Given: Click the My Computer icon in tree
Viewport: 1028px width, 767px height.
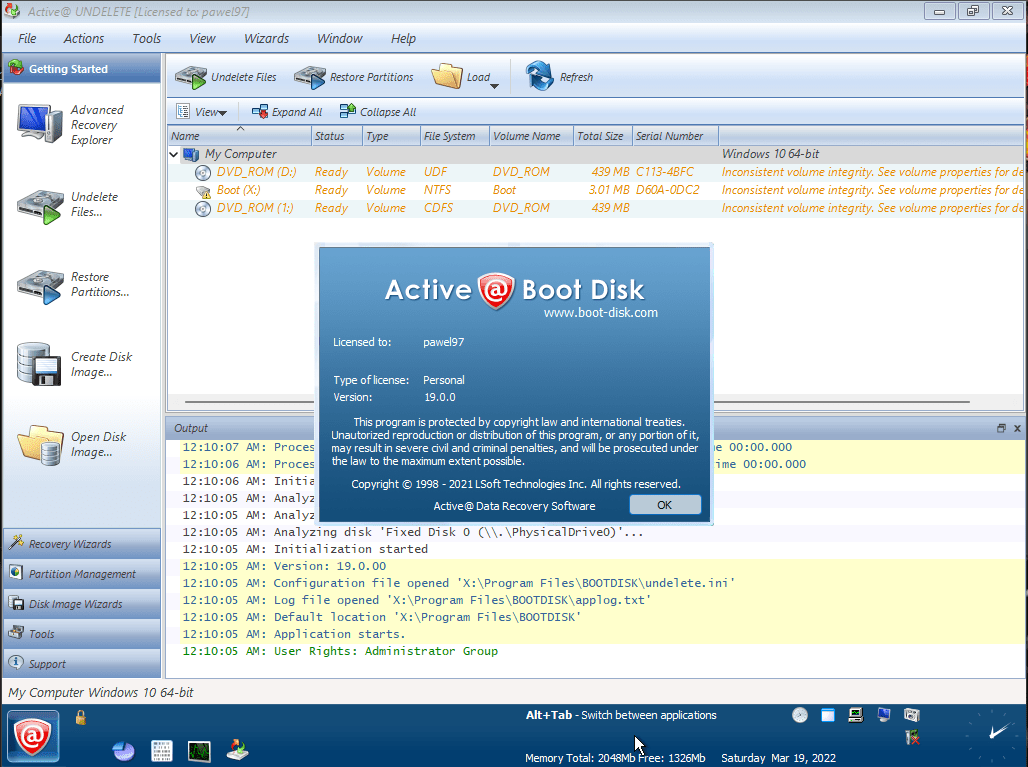Looking at the screenshot, I should [191, 155].
